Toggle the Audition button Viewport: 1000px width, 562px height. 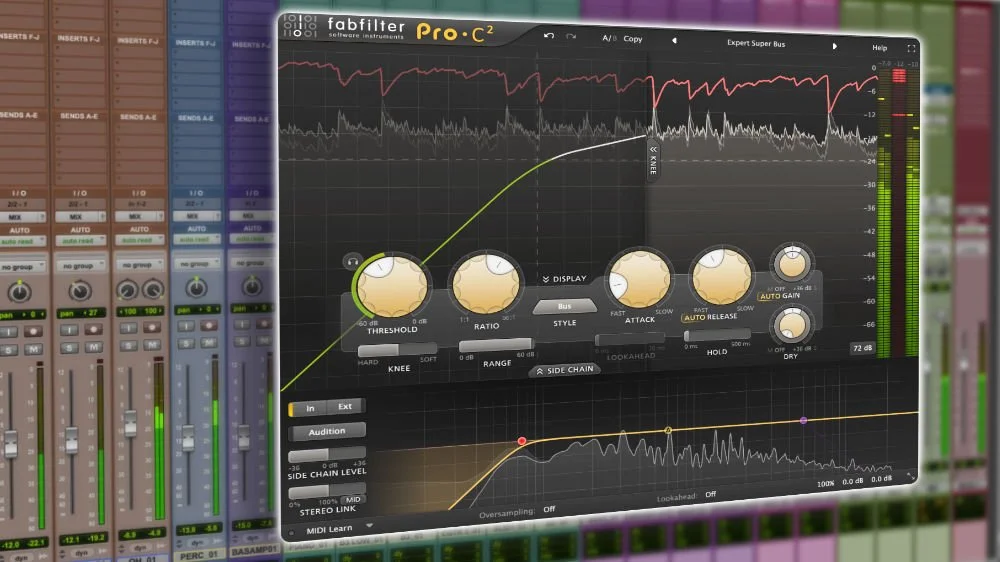327,432
